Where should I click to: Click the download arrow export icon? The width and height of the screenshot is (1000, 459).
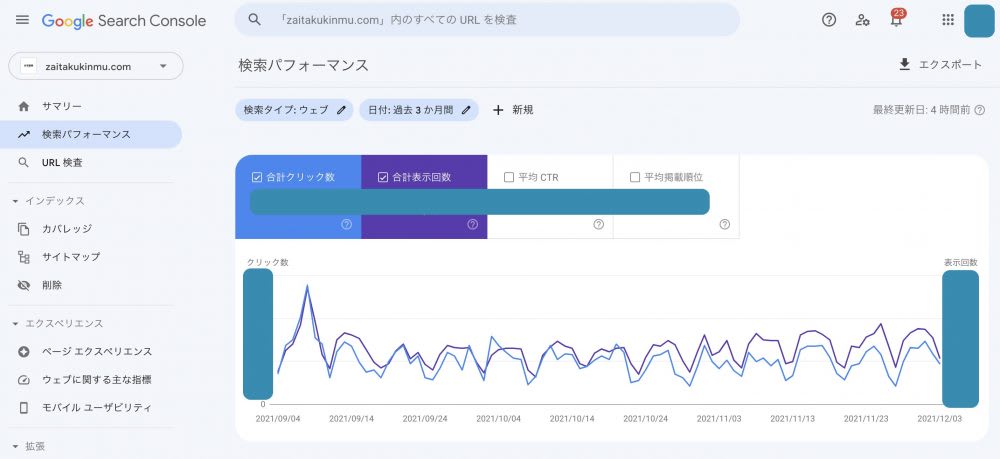(904, 64)
